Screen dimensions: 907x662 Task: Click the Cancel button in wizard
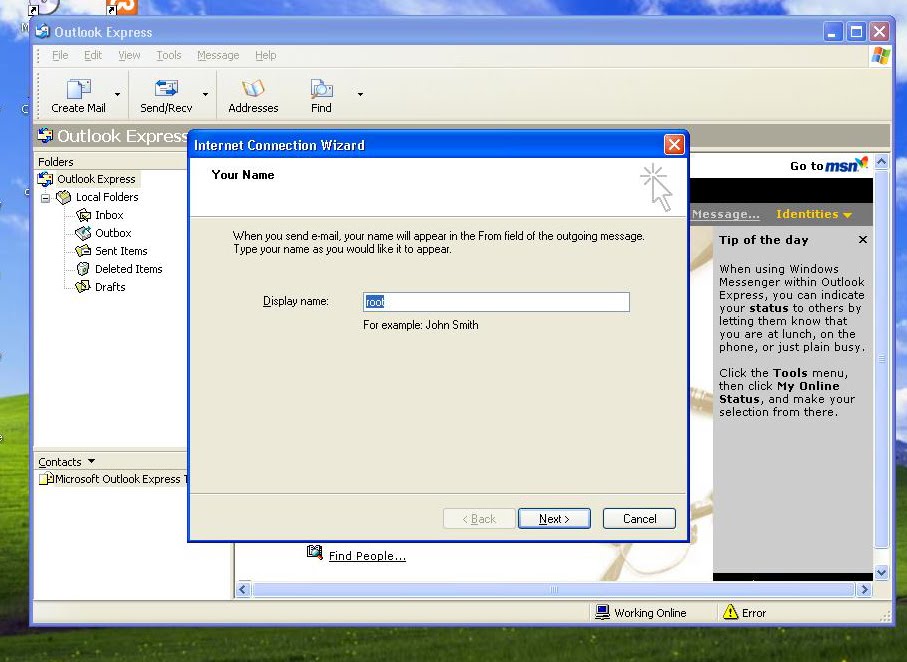click(x=639, y=518)
